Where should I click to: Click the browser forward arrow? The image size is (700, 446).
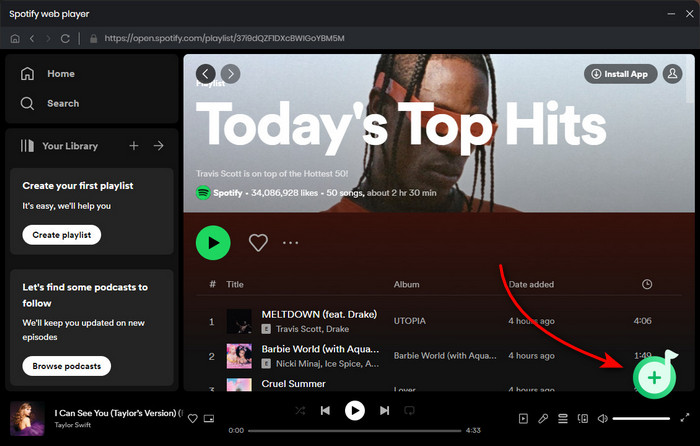48,38
